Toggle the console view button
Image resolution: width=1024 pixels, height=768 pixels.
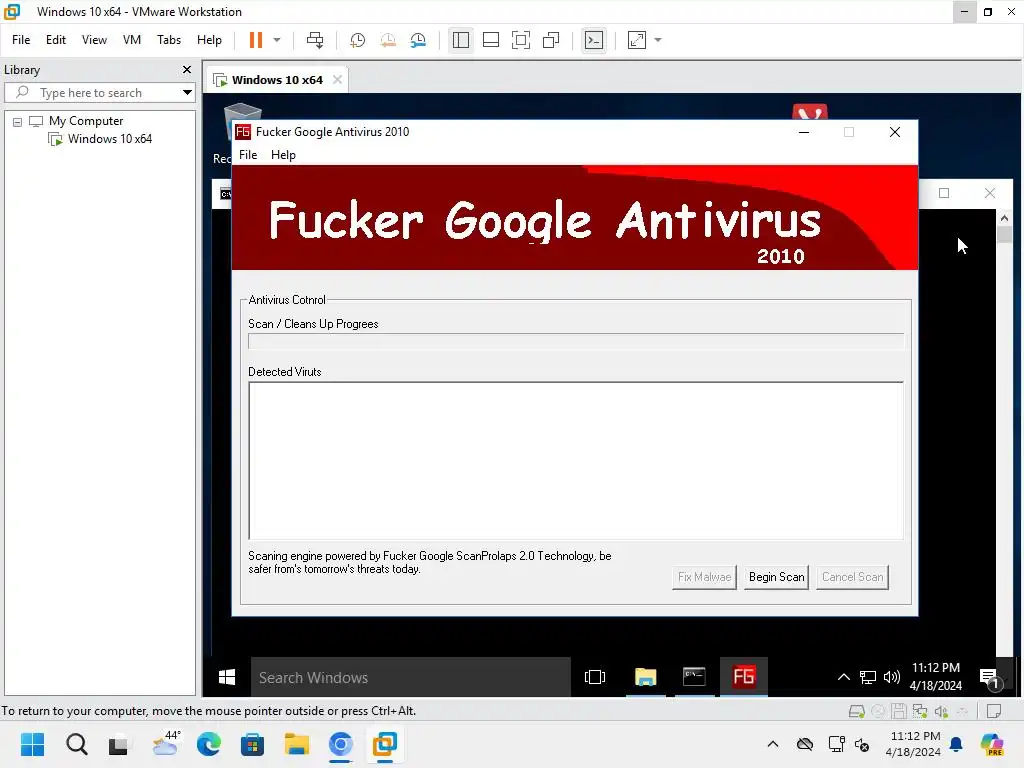pos(594,40)
